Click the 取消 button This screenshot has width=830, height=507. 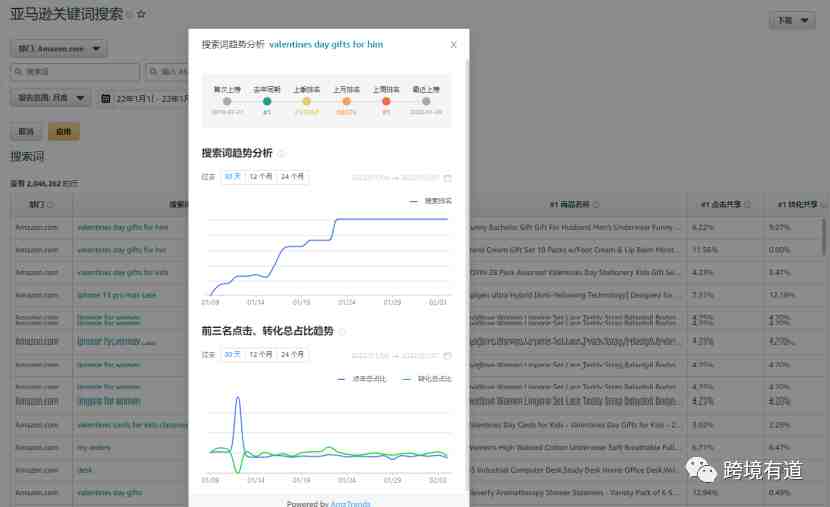(x=26, y=132)
